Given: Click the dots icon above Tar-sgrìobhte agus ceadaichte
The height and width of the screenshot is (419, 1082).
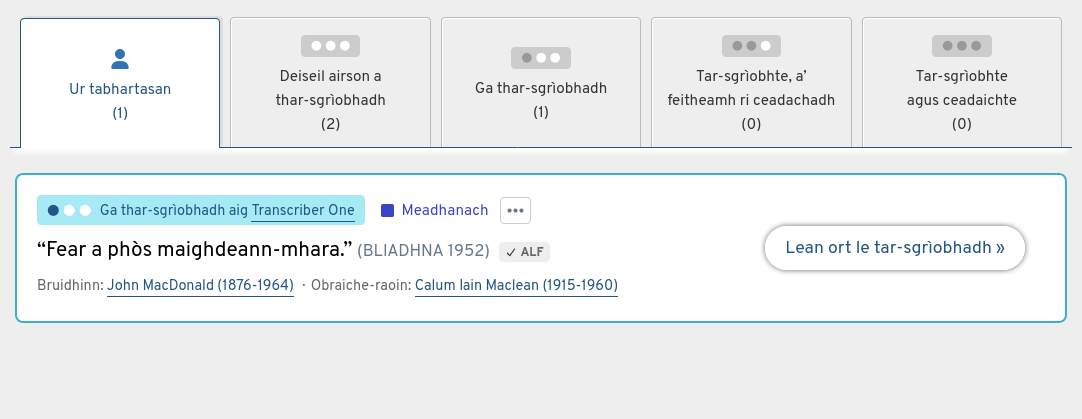Looking at the screenshot, I should pos(961,46).
